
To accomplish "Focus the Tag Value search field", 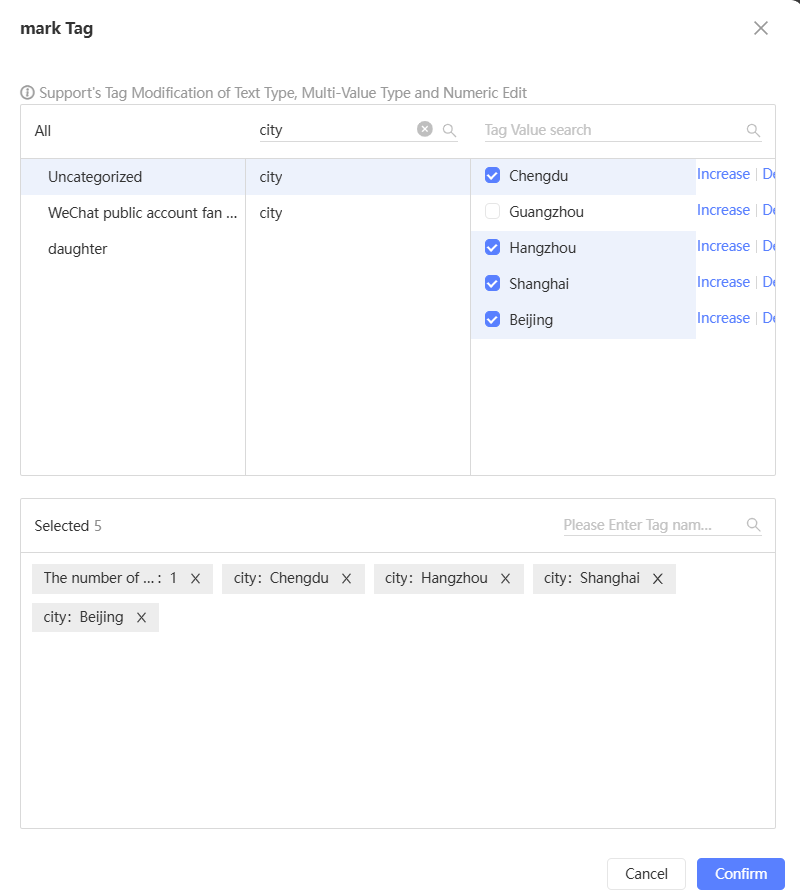I will pos(612,130).
